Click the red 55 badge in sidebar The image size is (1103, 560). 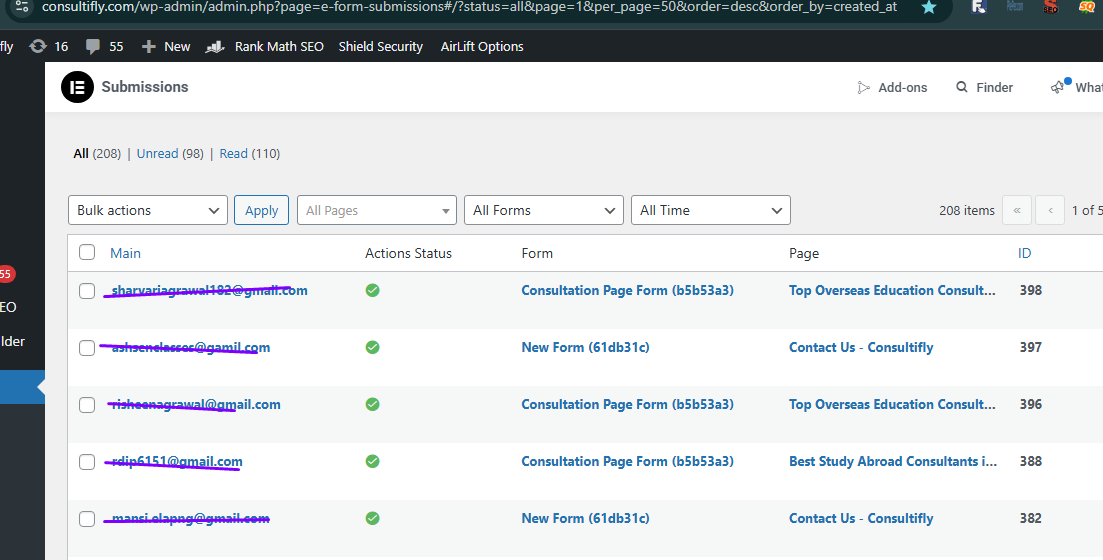(6, 274)
